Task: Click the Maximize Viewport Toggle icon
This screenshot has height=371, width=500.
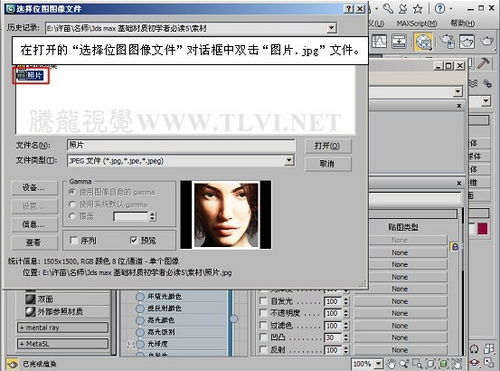Action: 489,349
